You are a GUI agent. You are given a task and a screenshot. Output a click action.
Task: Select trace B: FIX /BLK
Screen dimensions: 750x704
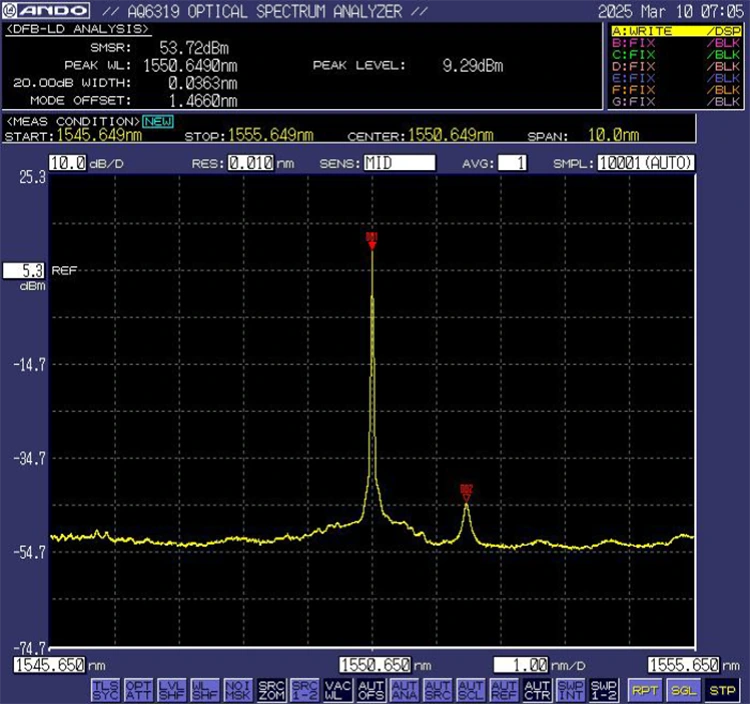676,44
